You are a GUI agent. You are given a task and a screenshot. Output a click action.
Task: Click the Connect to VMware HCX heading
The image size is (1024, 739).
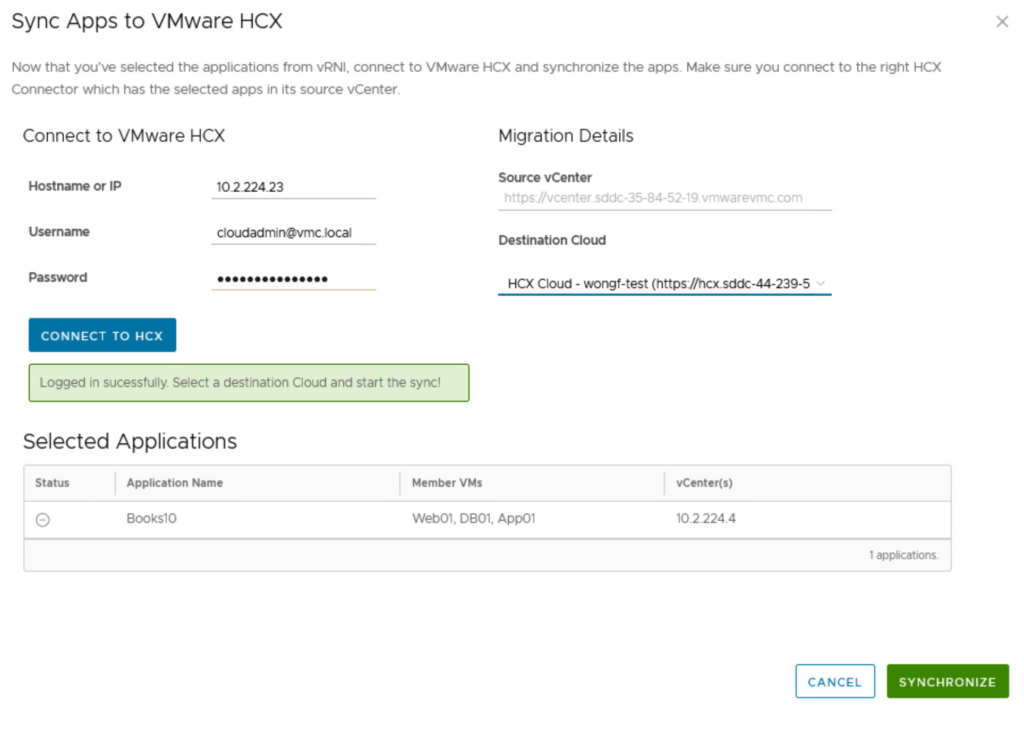(x=124, y=136)
